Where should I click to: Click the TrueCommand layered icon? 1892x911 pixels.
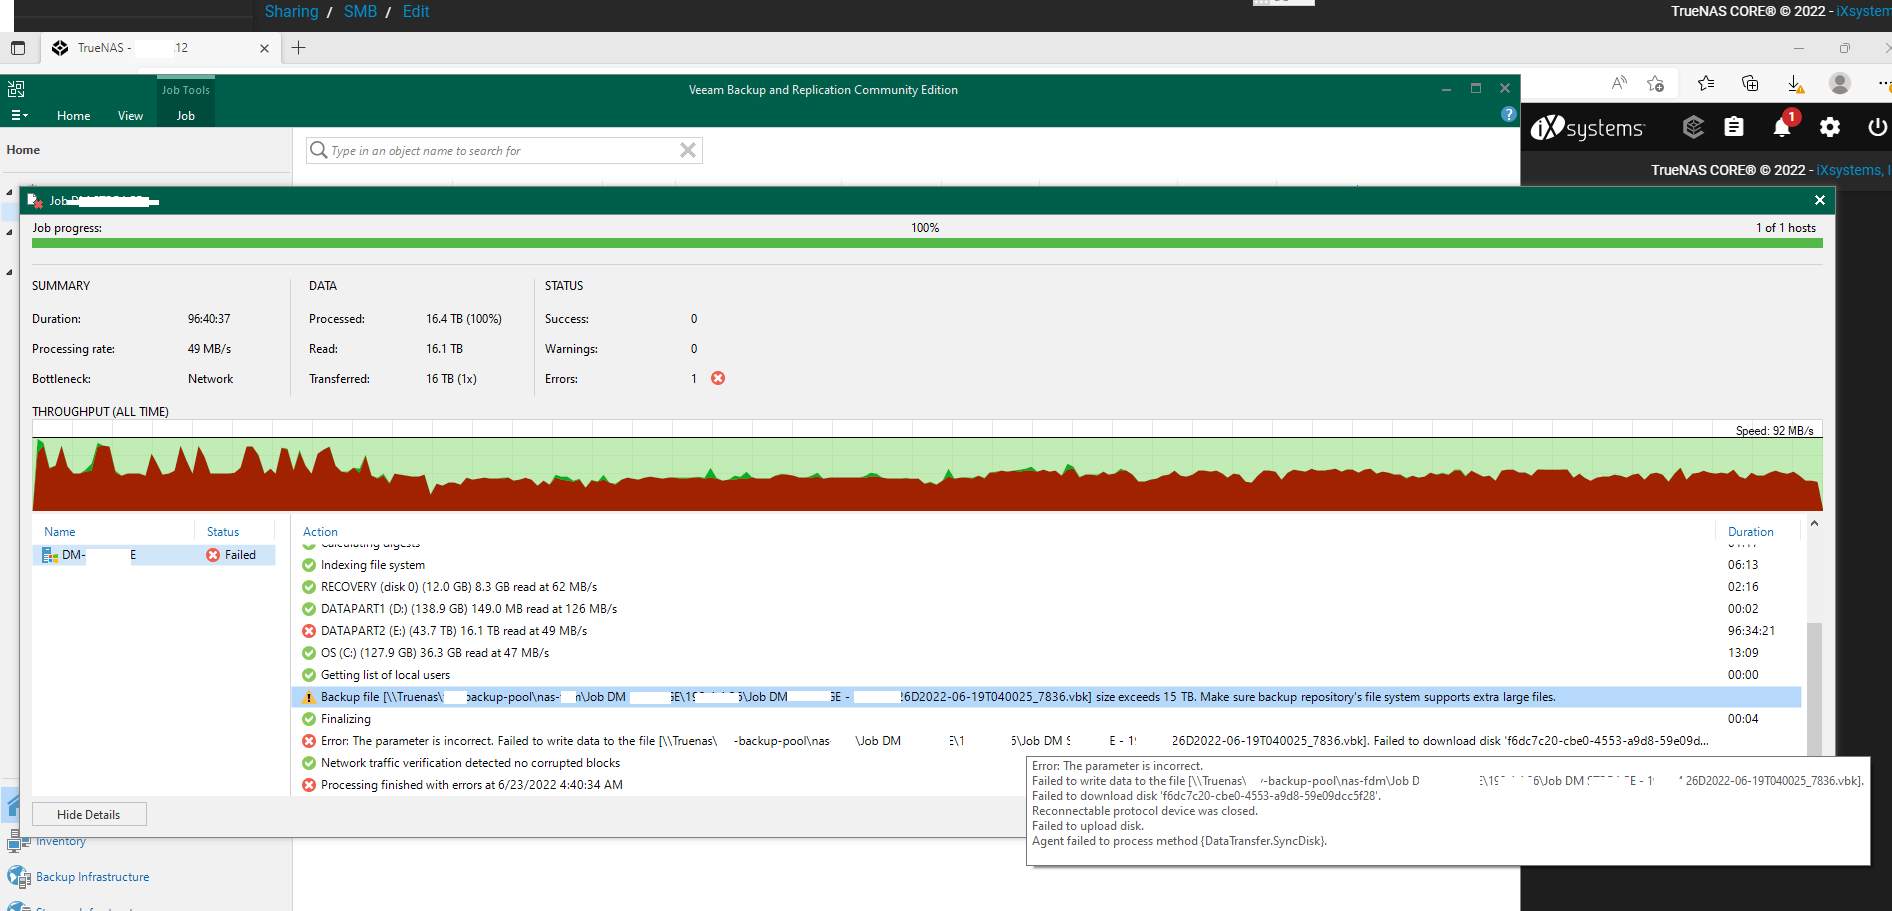[x=1692, y=127]
